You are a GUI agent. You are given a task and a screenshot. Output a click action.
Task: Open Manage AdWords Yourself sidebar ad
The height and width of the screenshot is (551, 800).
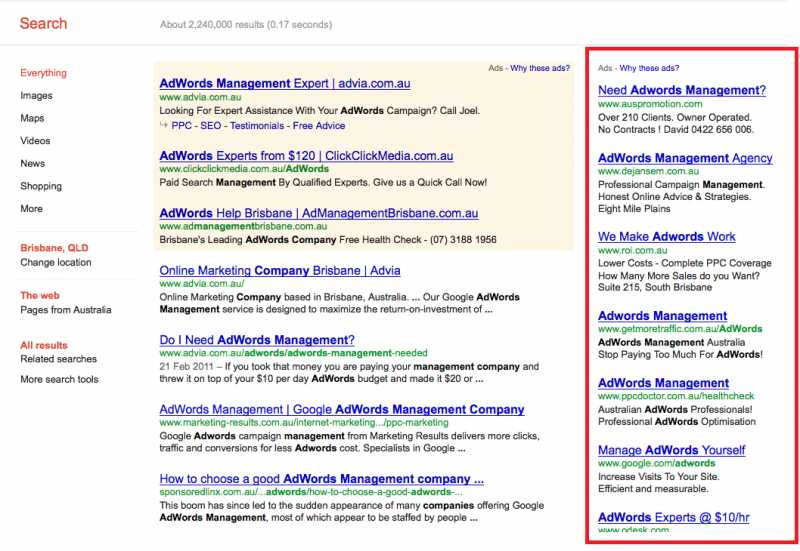coord(671,450)
